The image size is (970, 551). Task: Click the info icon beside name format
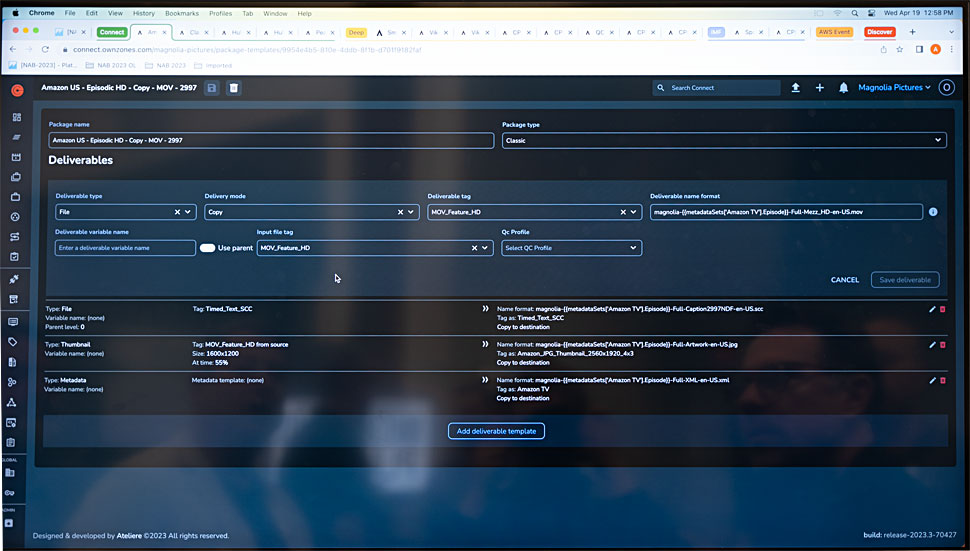coord(933,211)
